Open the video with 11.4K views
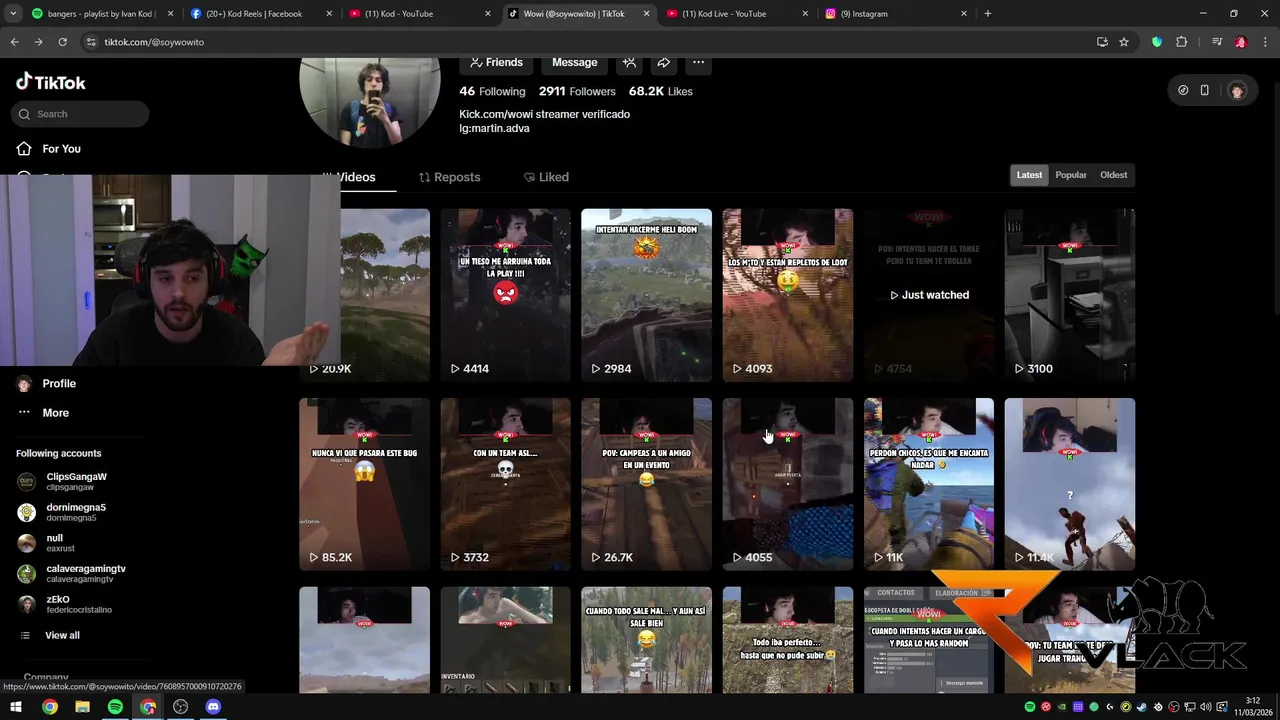The image size is (1280, 720). click(x=1070, y=484)
